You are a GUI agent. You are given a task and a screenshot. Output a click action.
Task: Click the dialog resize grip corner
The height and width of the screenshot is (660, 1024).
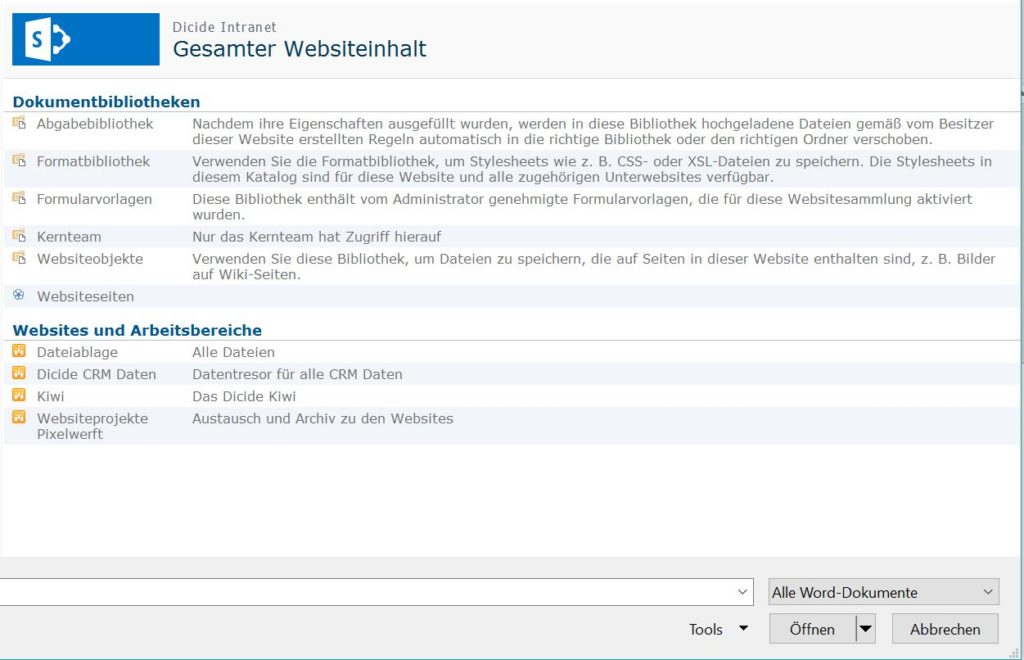click(1014, 653)
